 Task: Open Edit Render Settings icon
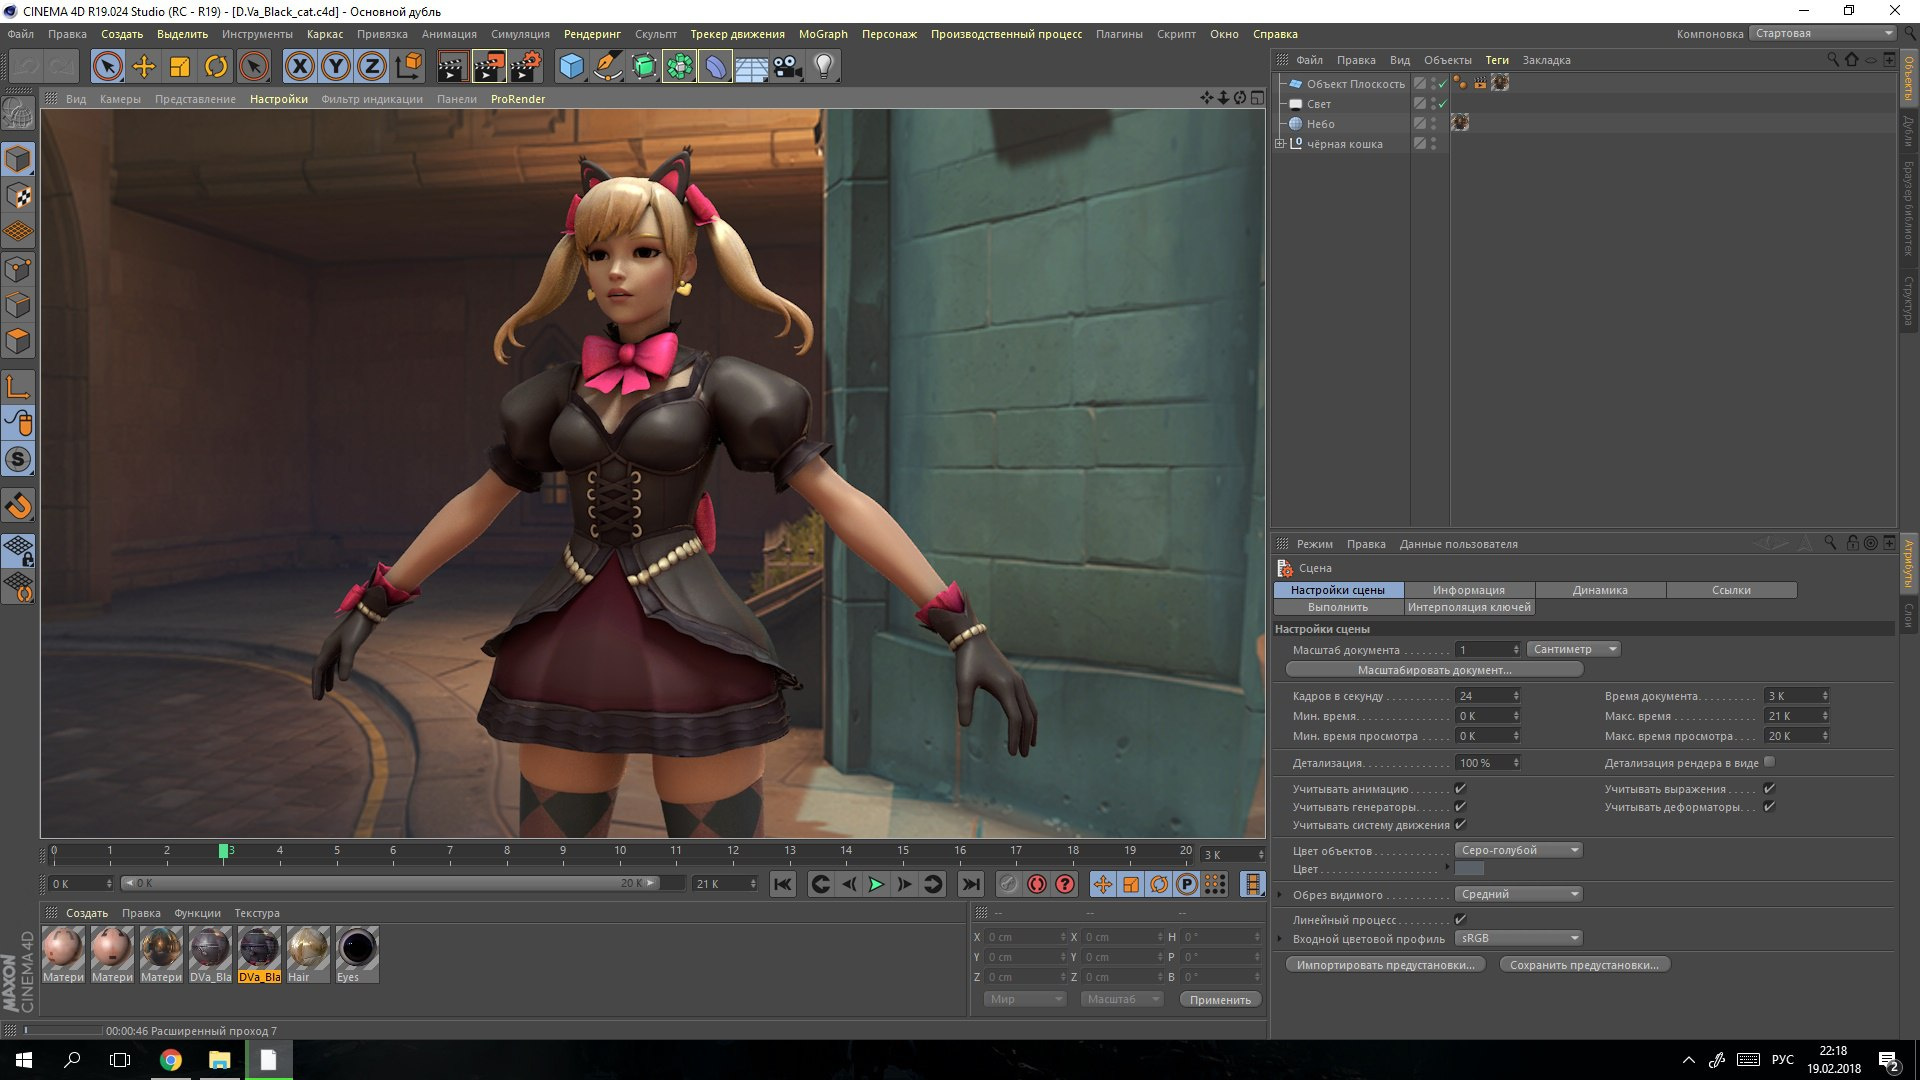(526, 67)
